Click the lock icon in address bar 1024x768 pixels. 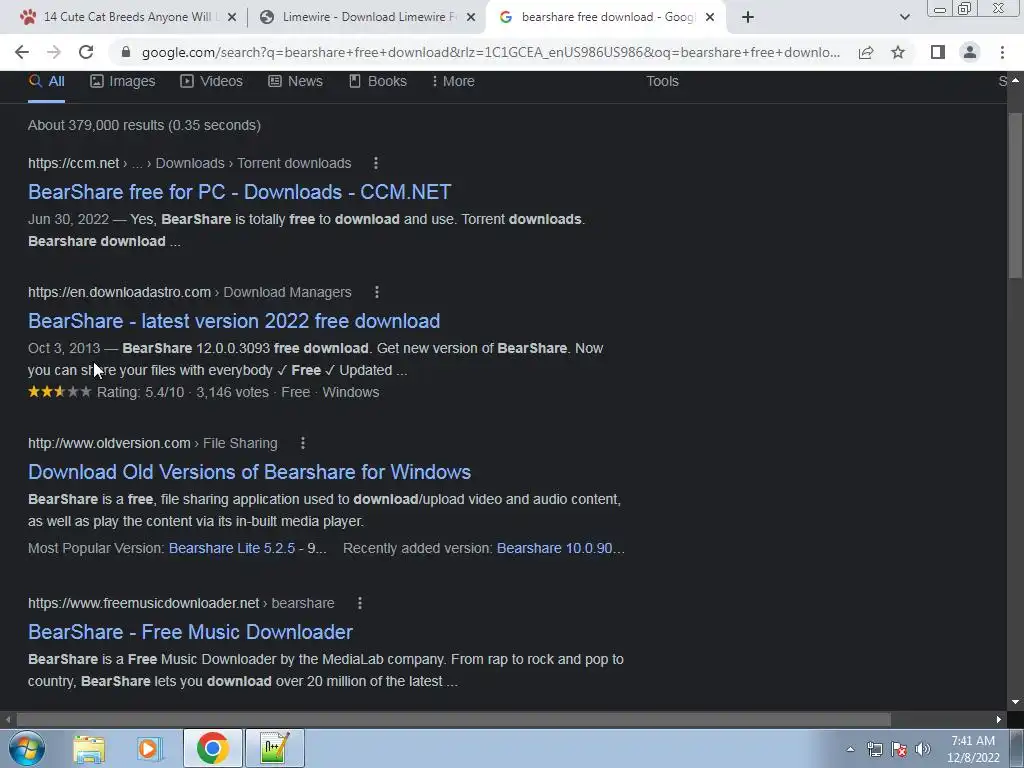tap(126, 52)
